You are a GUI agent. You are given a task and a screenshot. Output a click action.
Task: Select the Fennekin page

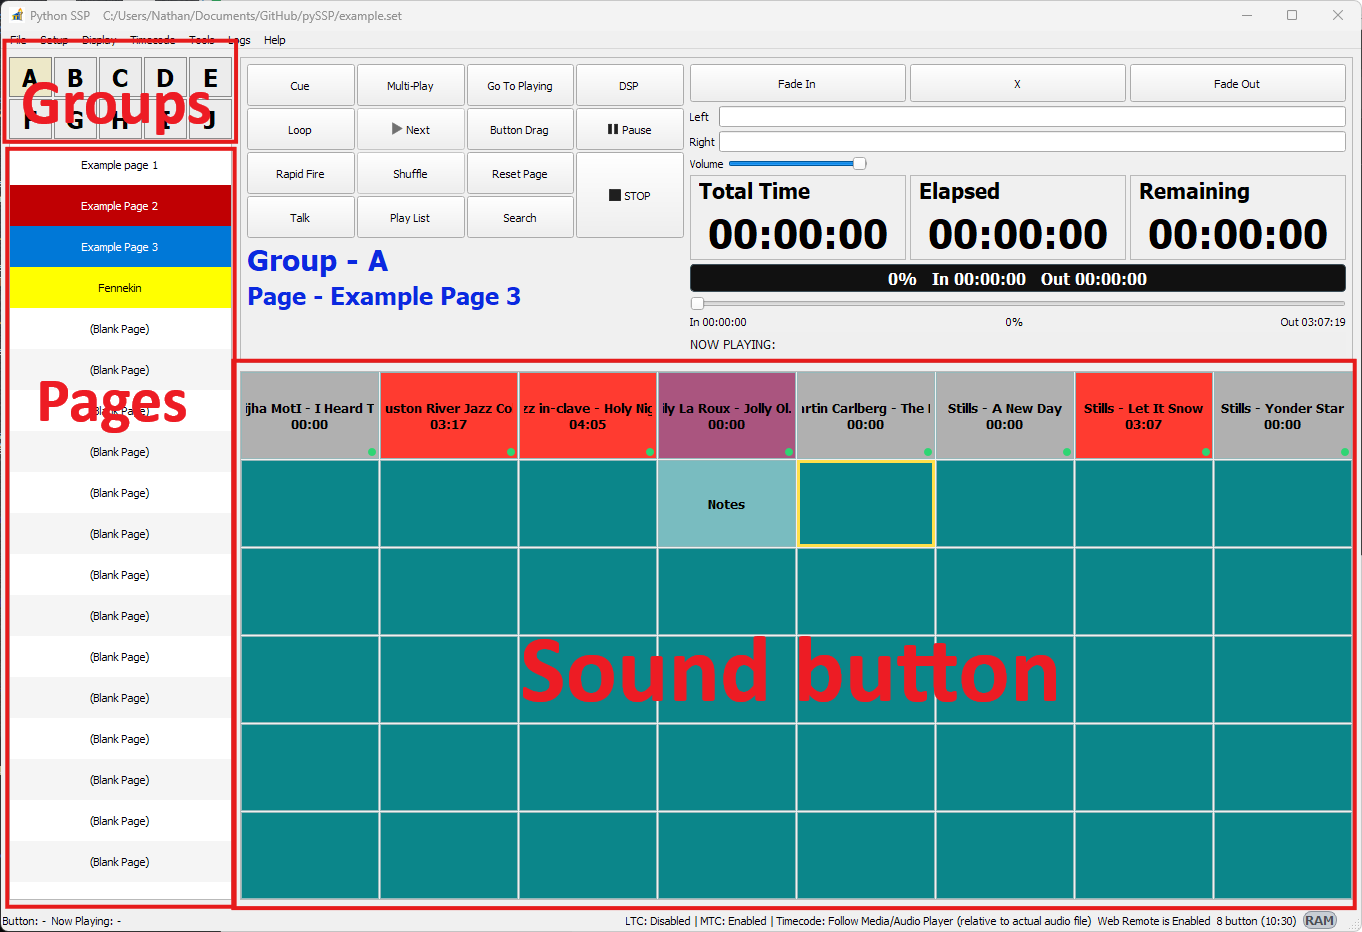coord(120,288)
